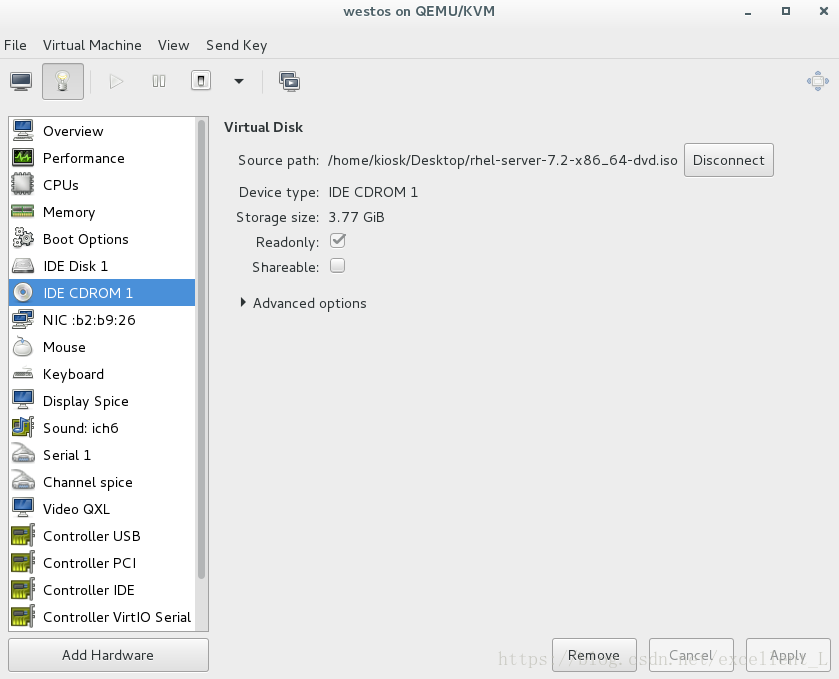
Task: Select Serial 1 device
Action: [x=102, y=455]
